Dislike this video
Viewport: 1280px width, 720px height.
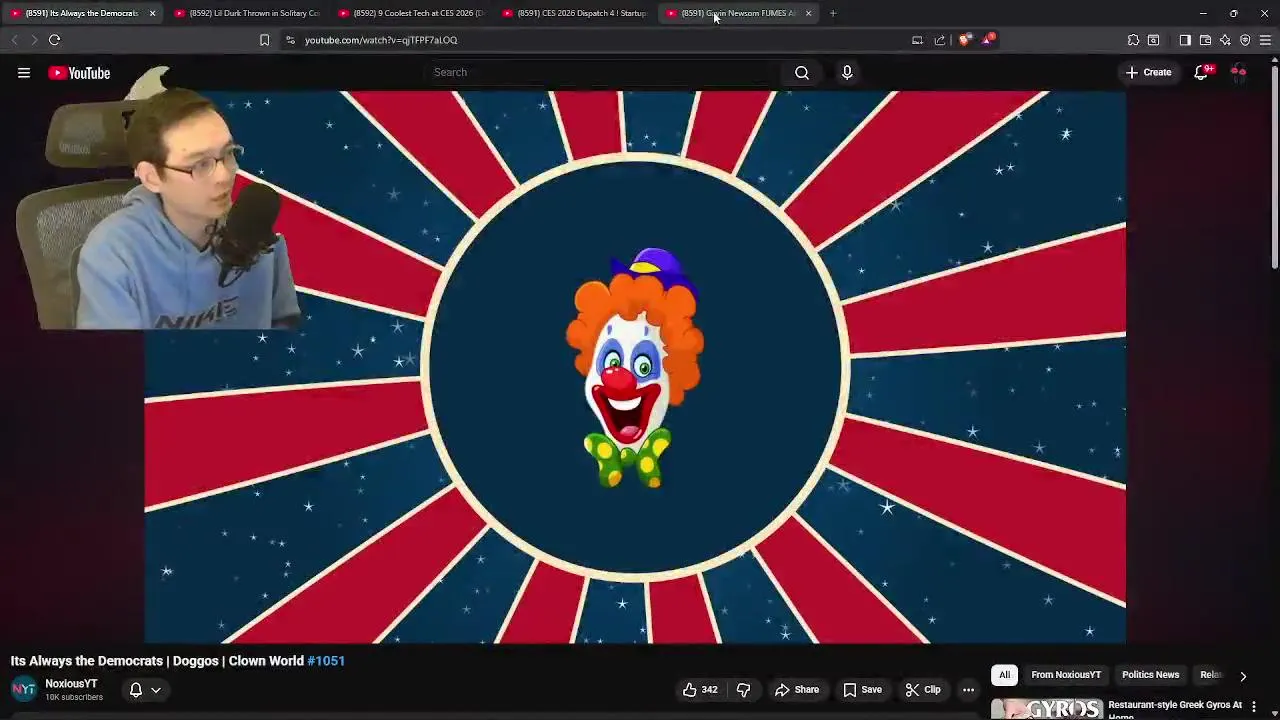pos(743,690)
